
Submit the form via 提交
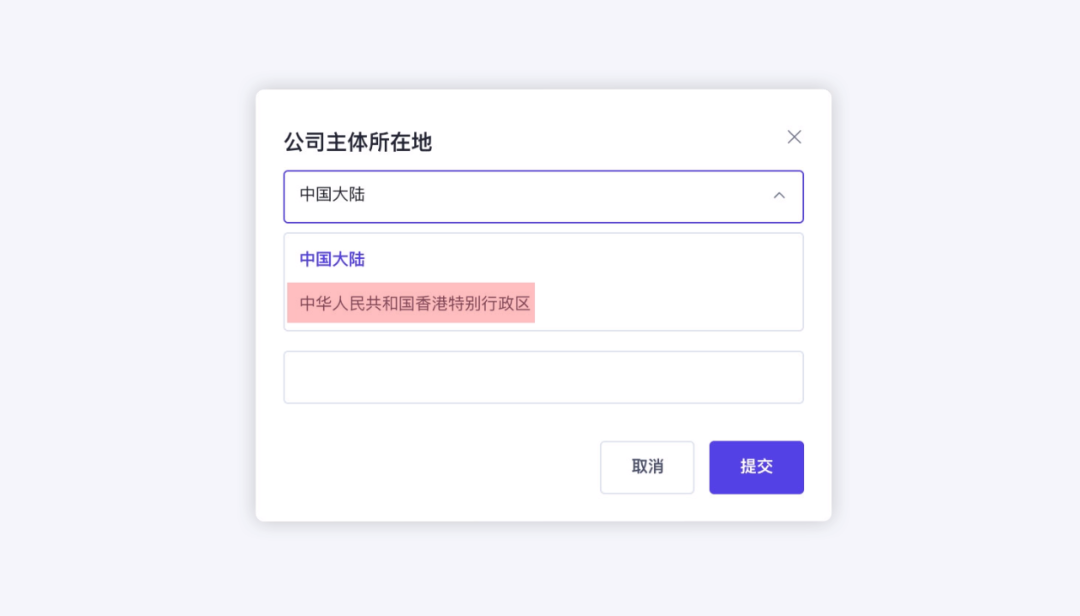756,467
